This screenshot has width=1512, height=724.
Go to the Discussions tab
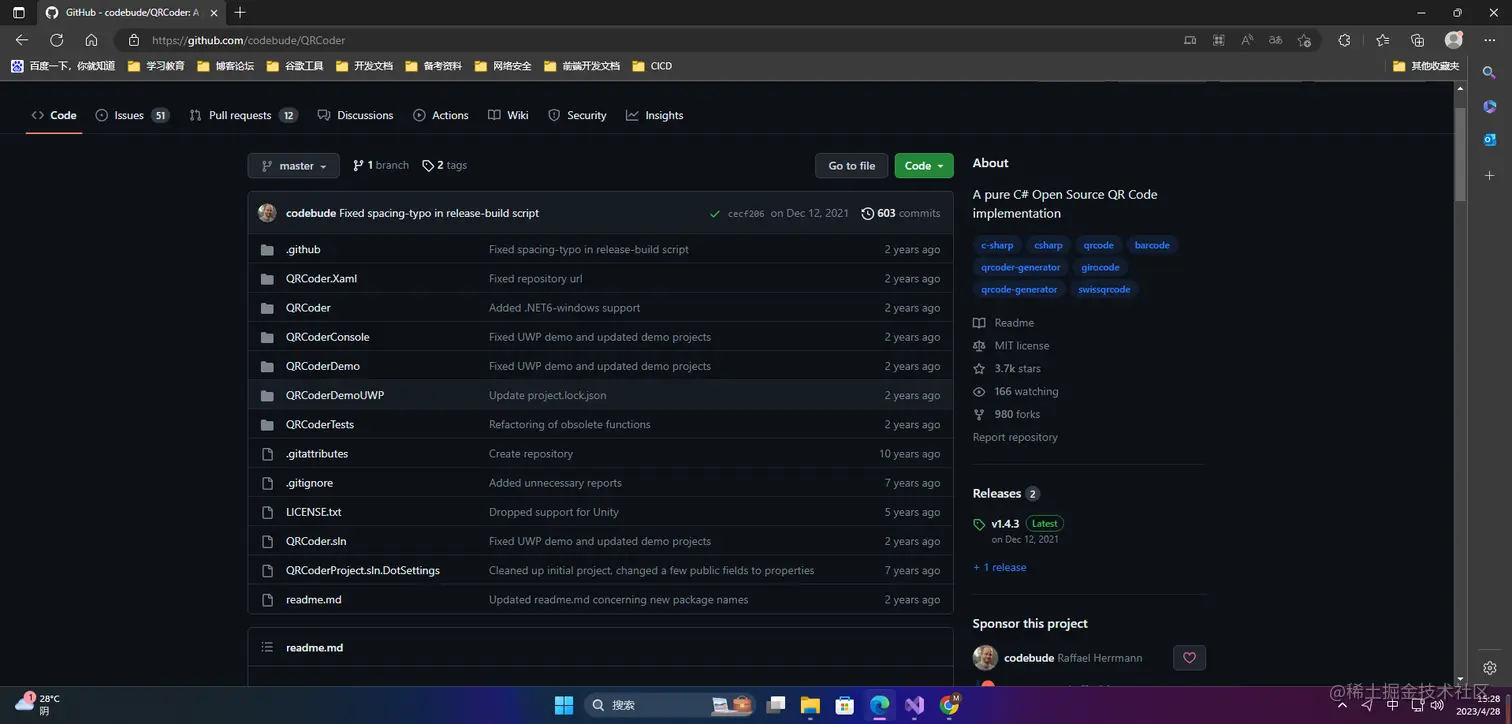click(355, 115)
